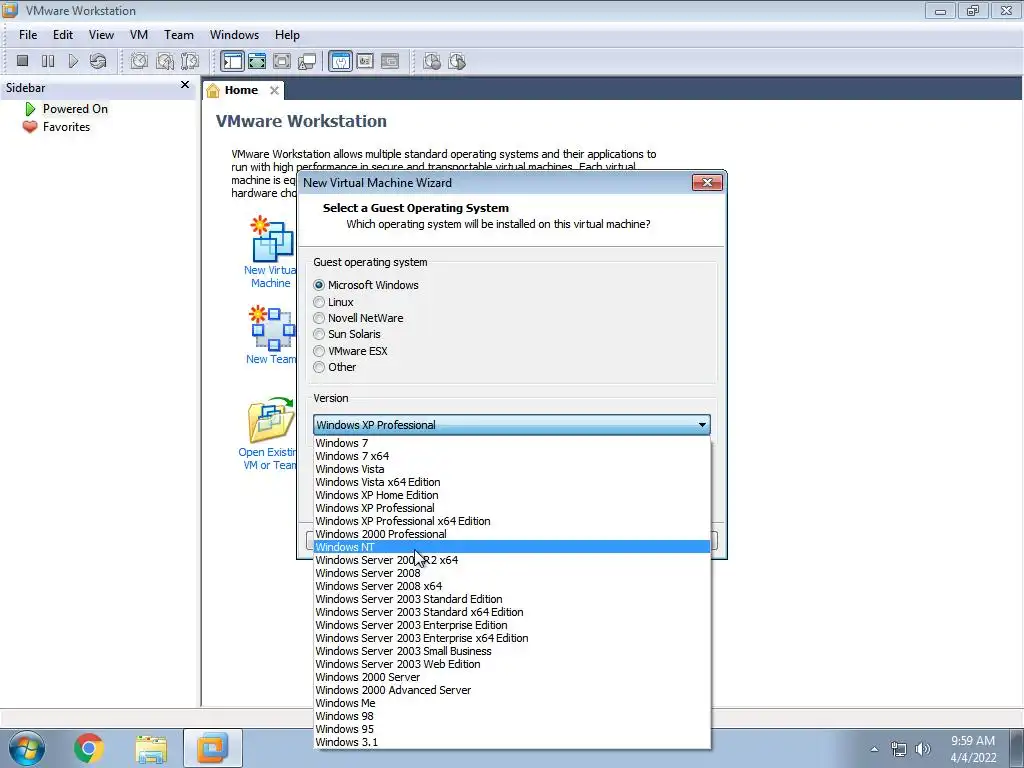Viewport: 1024px width, 768px height.
Task: Click the New Virtual Machine home icon
Action: (x=272, y=239)
